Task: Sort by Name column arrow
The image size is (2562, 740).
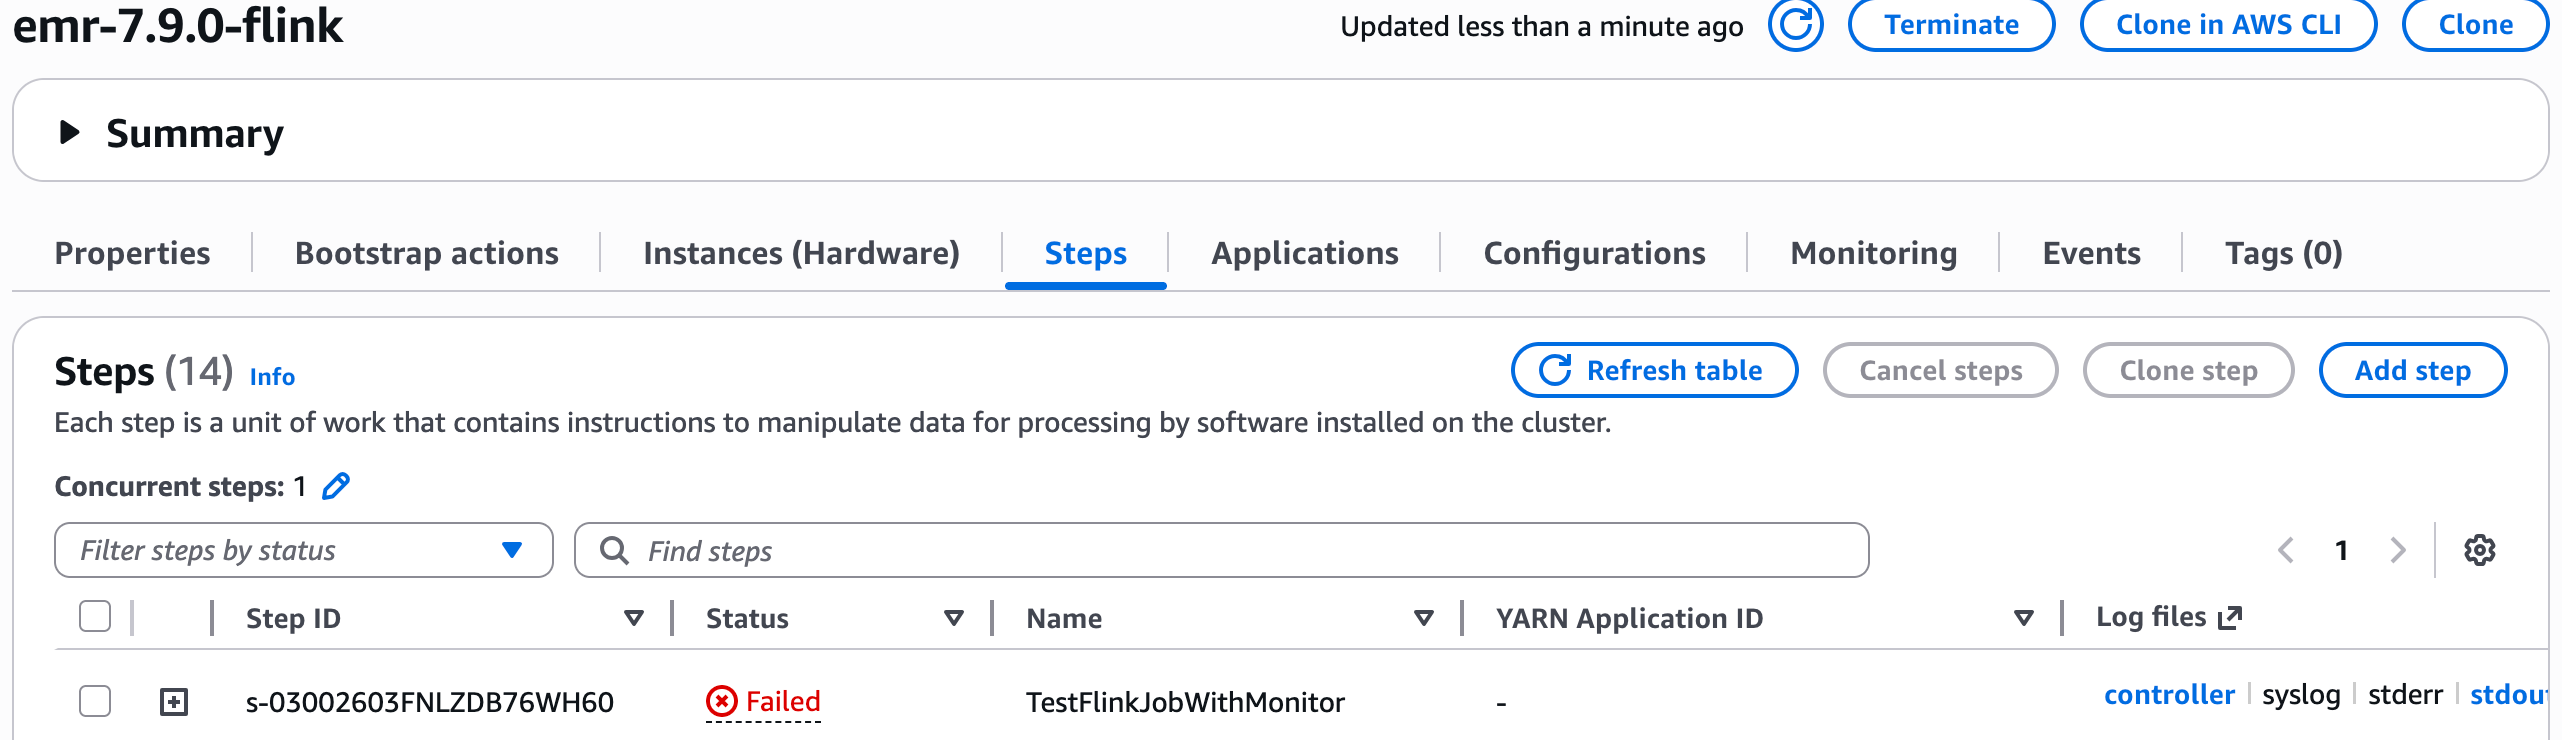Action: coord(1424,618)
